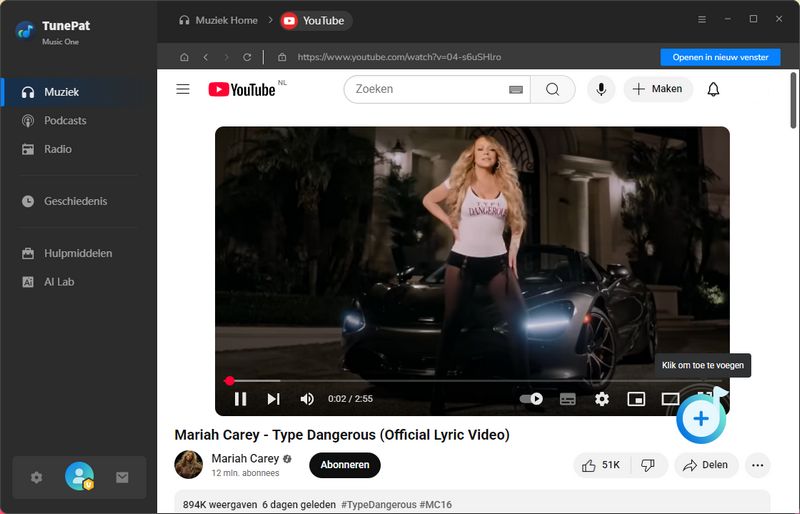
Task: Skip to the next video
Action: (x=273, y=399)
